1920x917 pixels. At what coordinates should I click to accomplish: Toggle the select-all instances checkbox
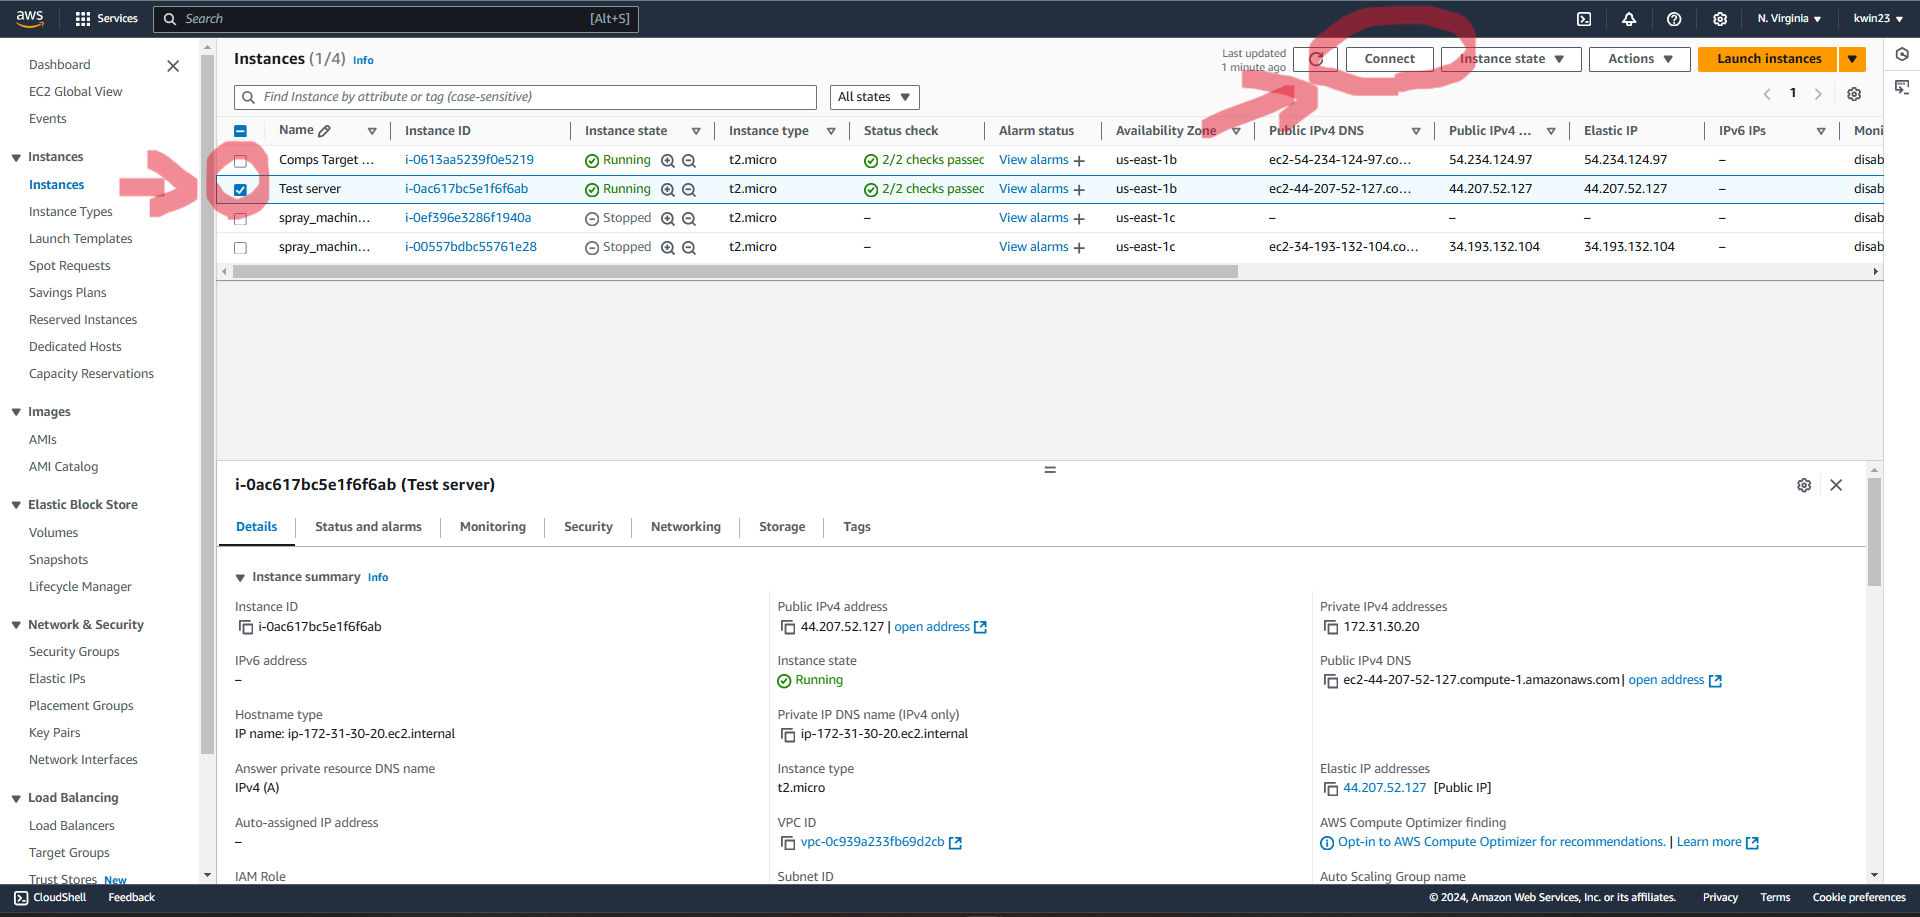240,131
